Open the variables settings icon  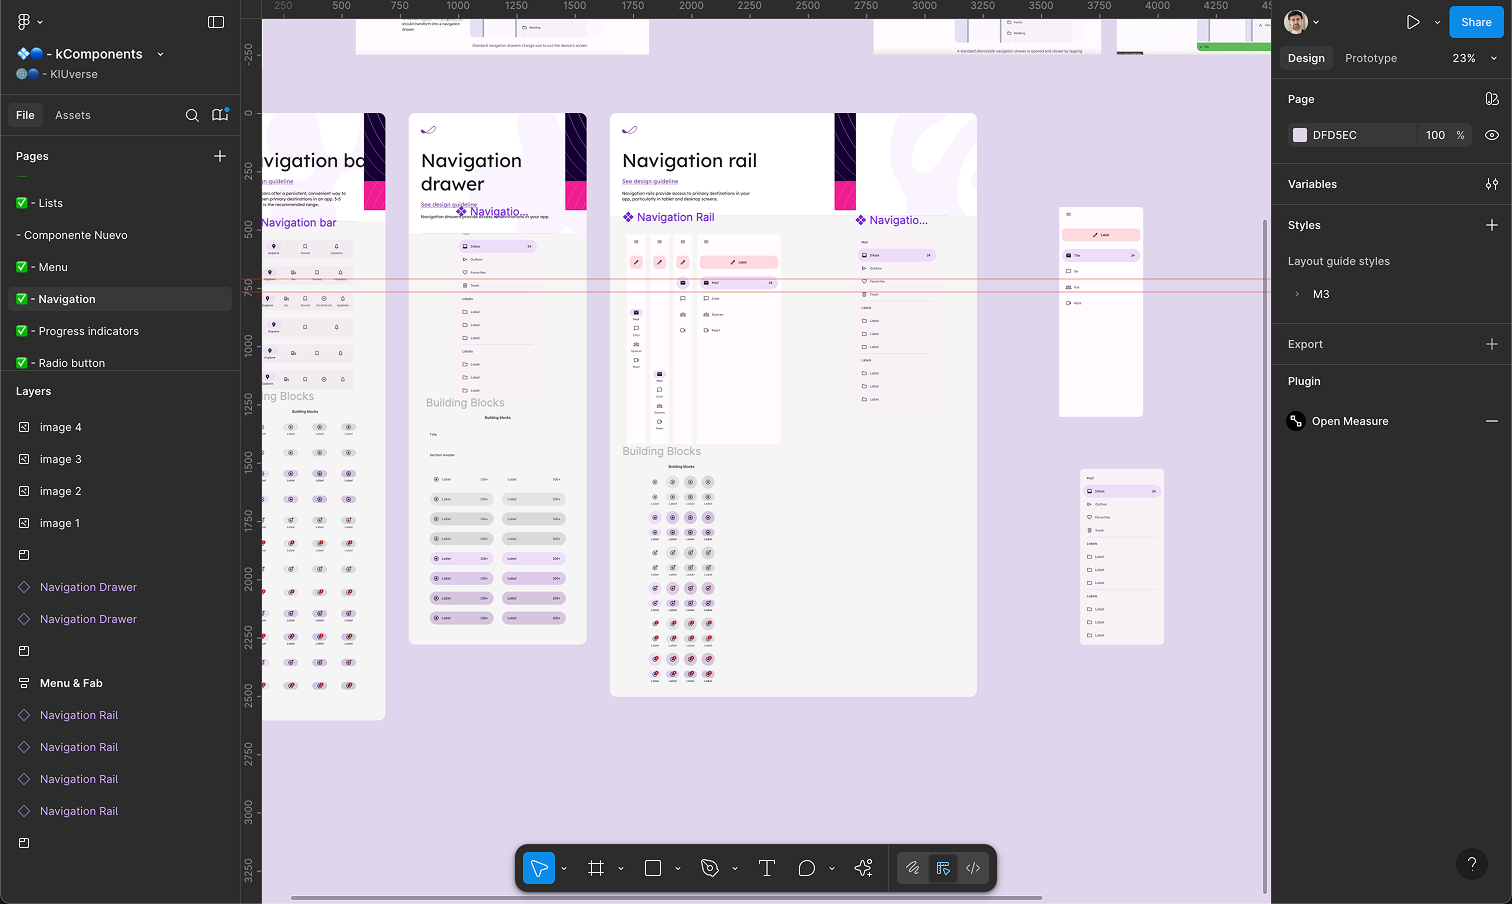point(1492,184)
